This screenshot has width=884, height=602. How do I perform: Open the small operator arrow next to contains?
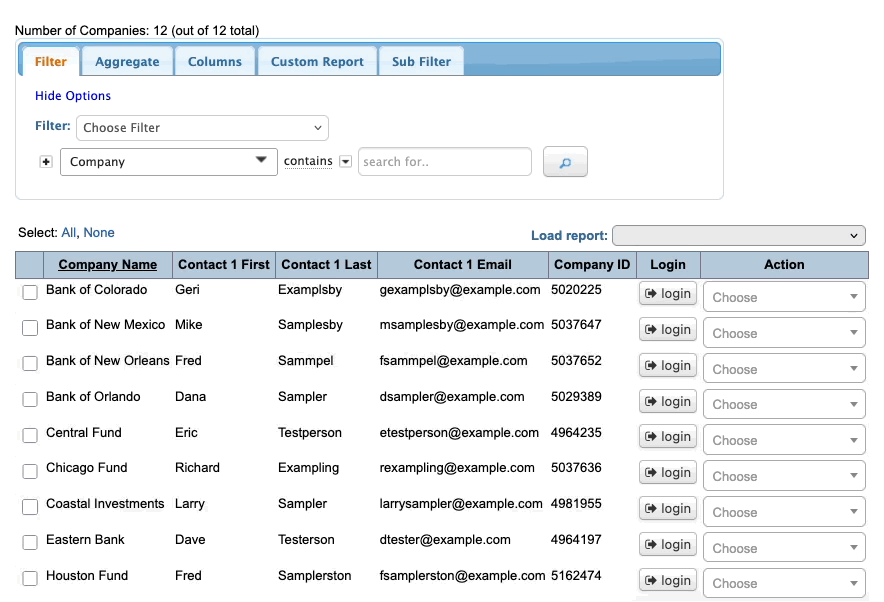coord(346,162)
